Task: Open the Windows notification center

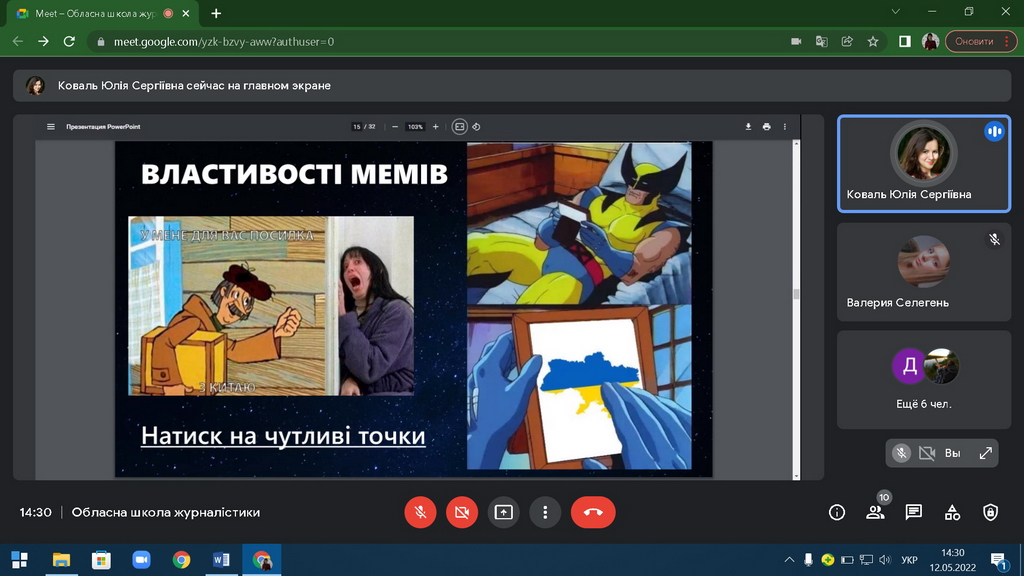Action: click(x=998, y=560)
